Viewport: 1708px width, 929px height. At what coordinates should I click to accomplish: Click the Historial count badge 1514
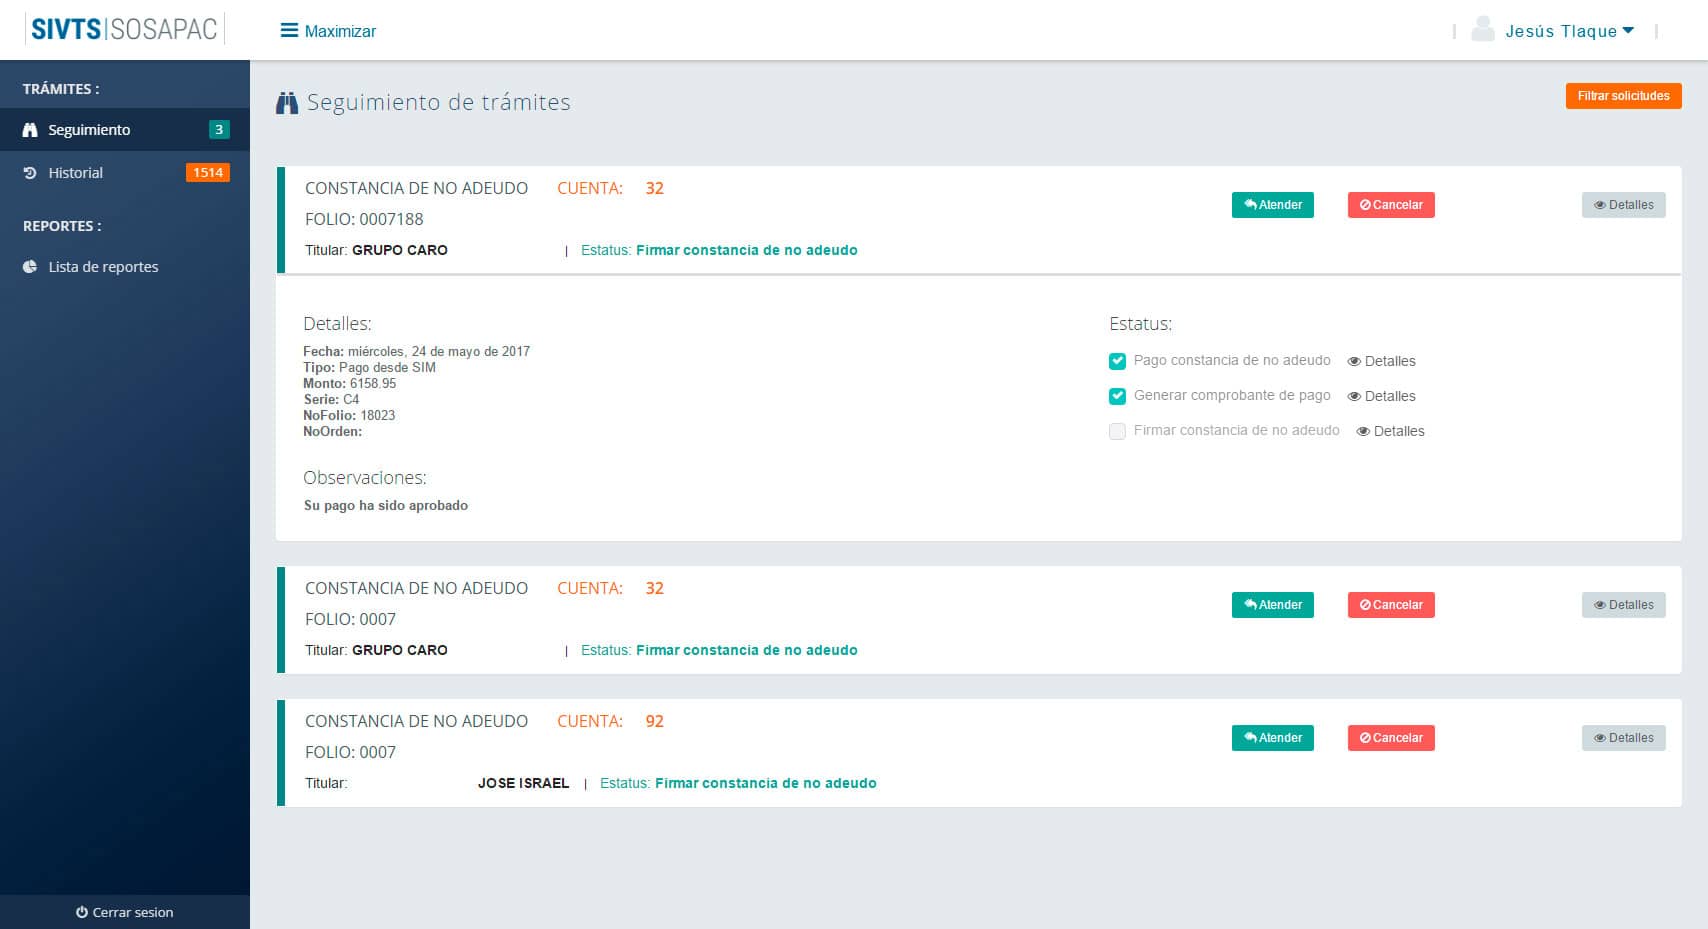[x=208, y=173]
